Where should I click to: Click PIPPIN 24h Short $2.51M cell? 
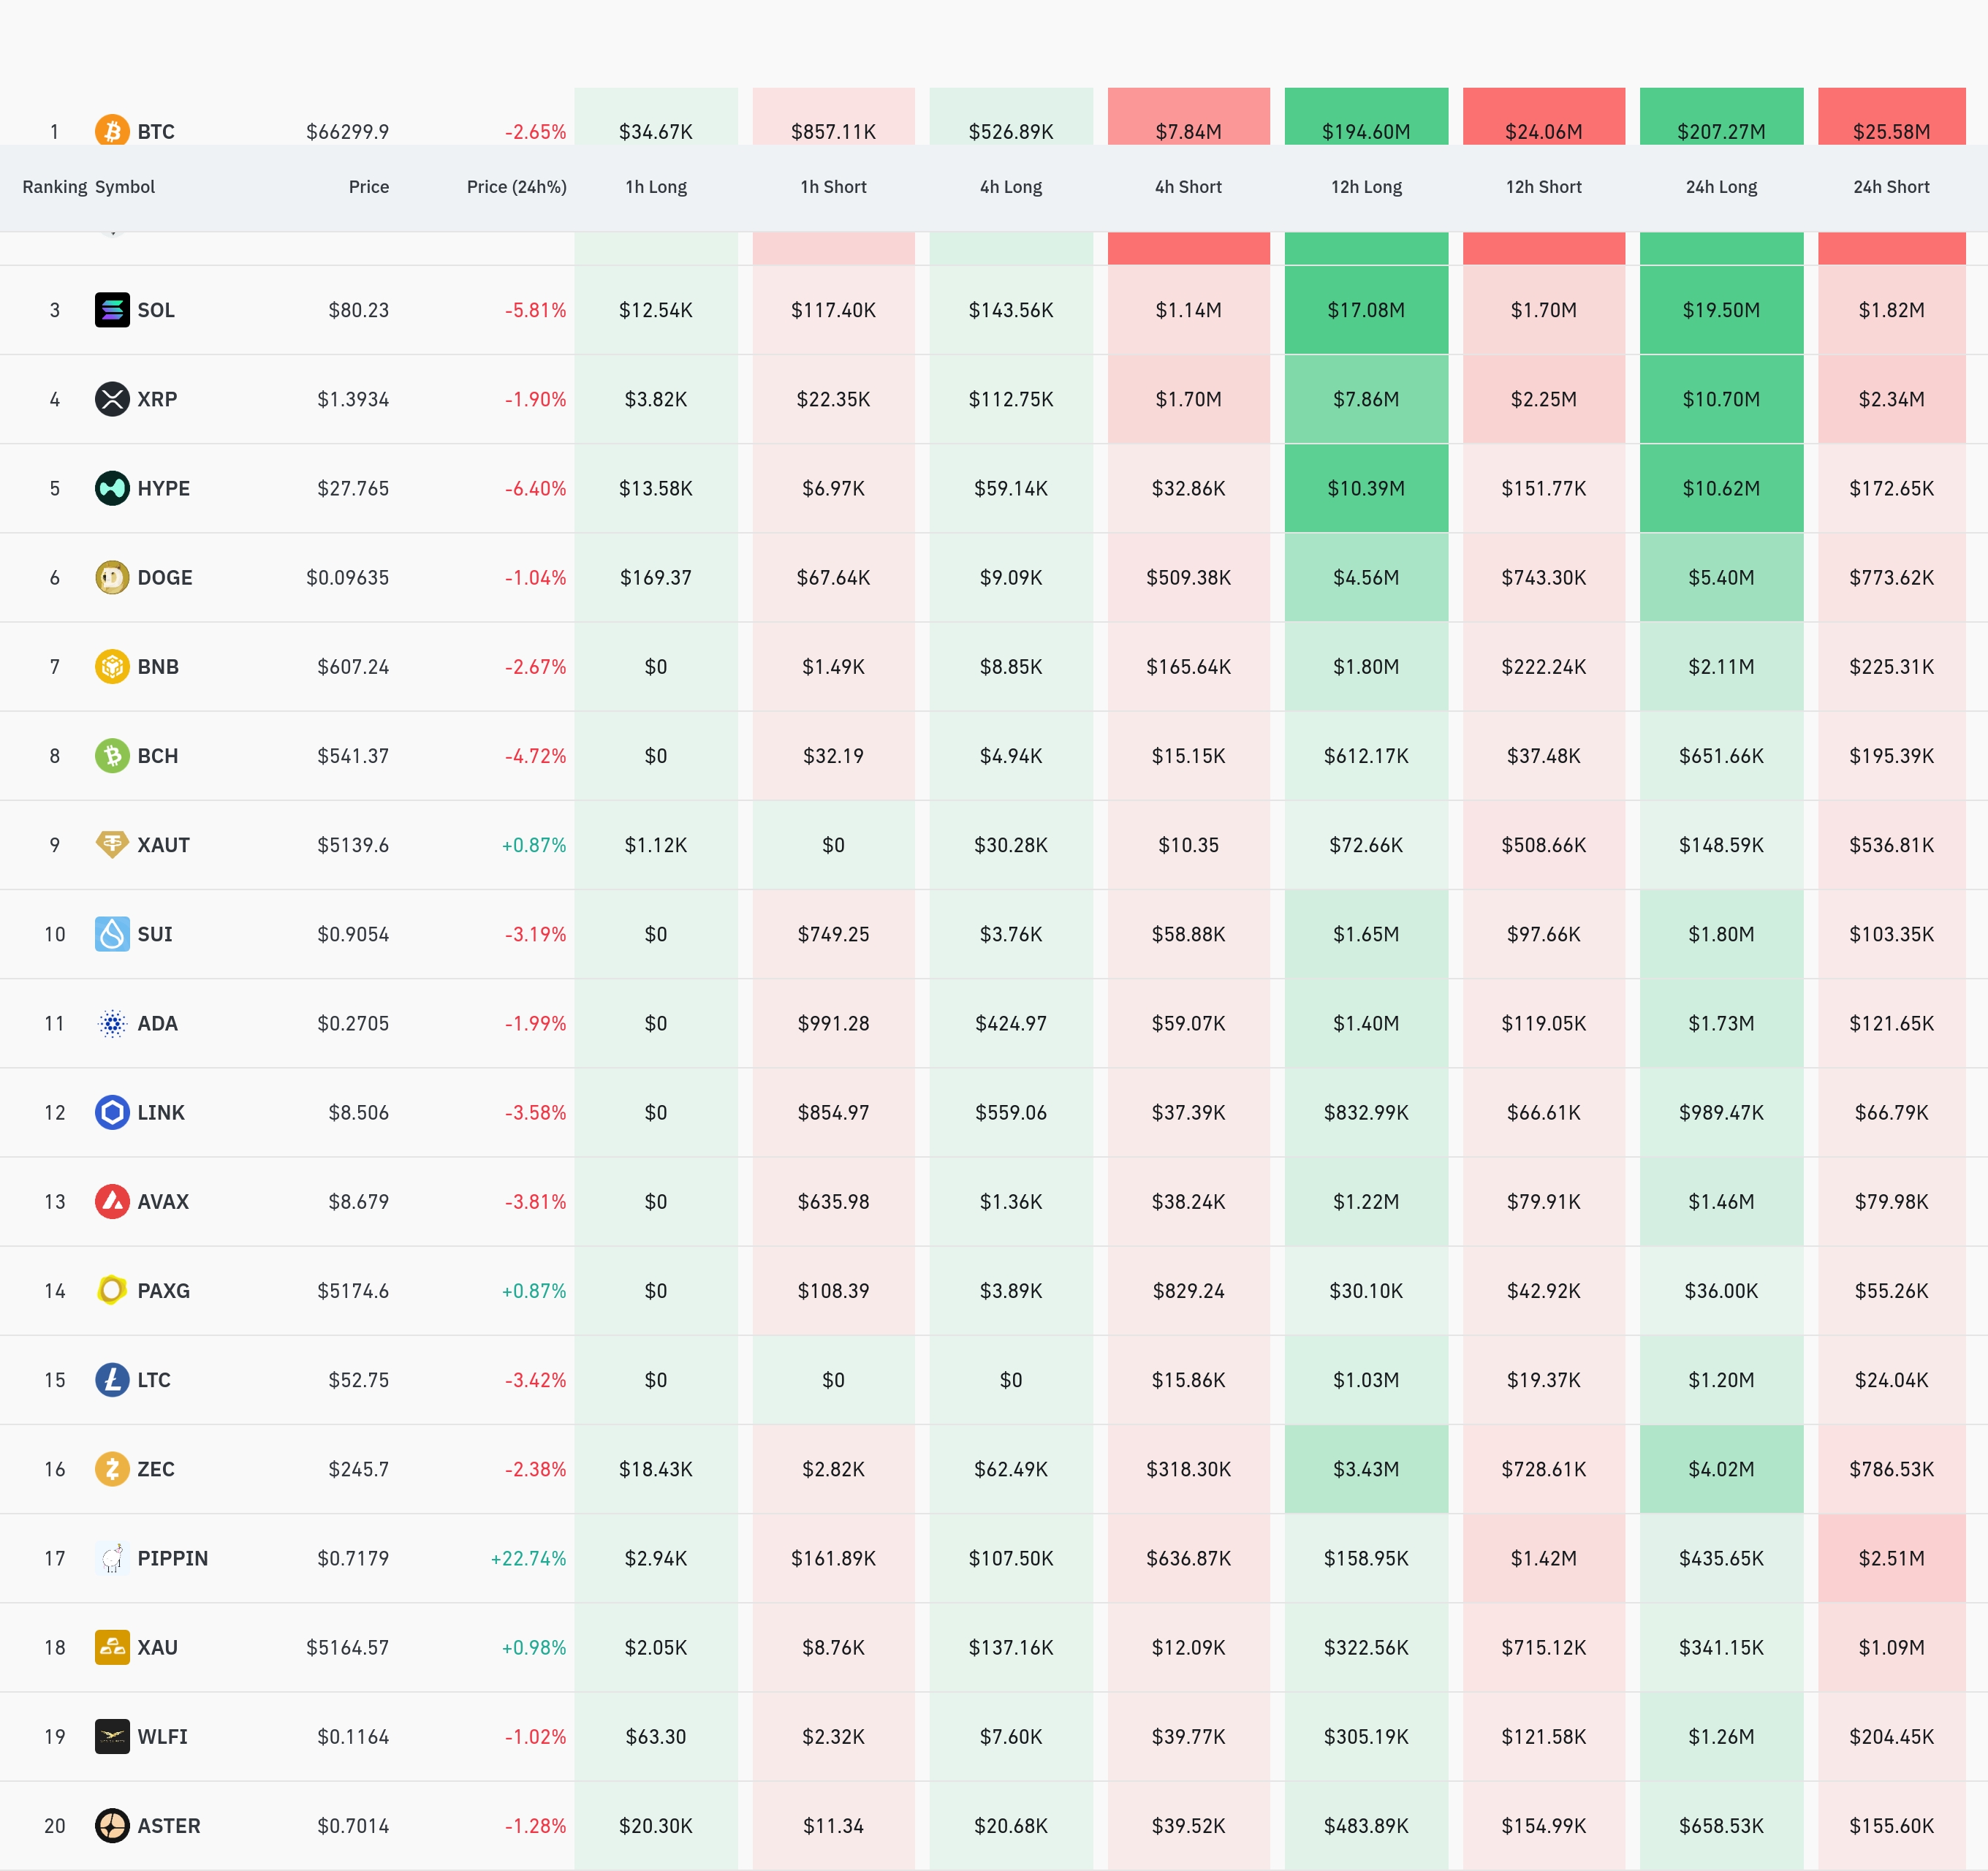[1891, 1558]
